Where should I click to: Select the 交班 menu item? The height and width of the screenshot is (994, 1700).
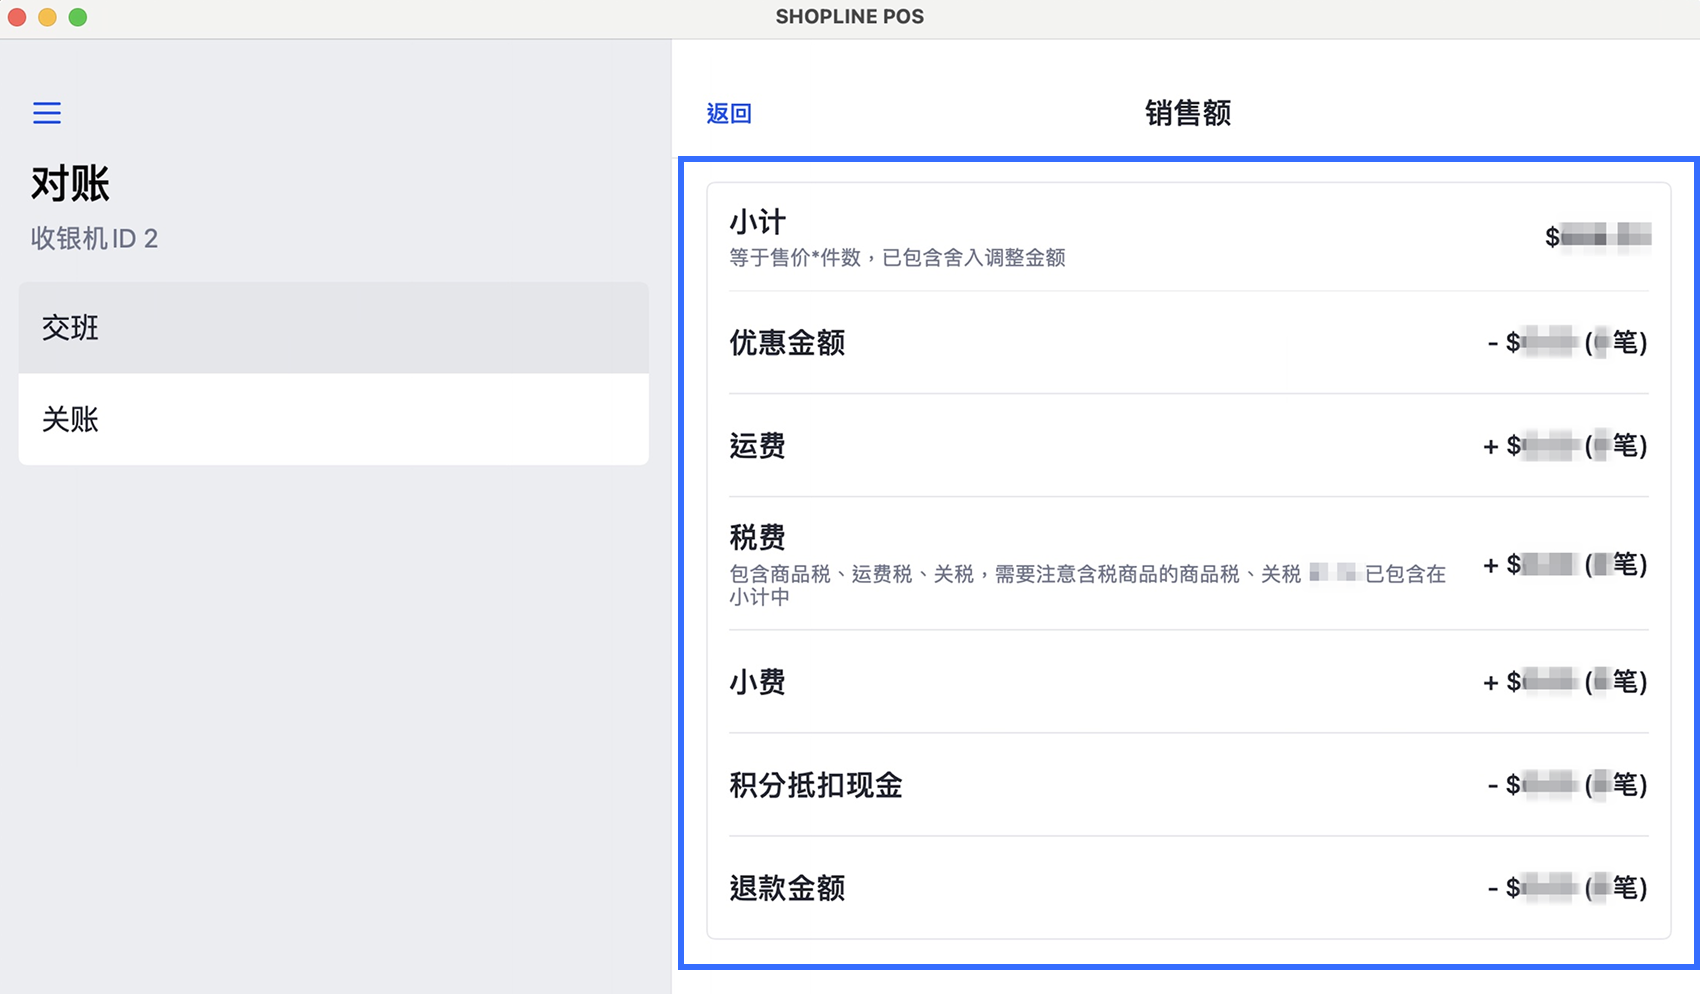[x=333, y=328]
